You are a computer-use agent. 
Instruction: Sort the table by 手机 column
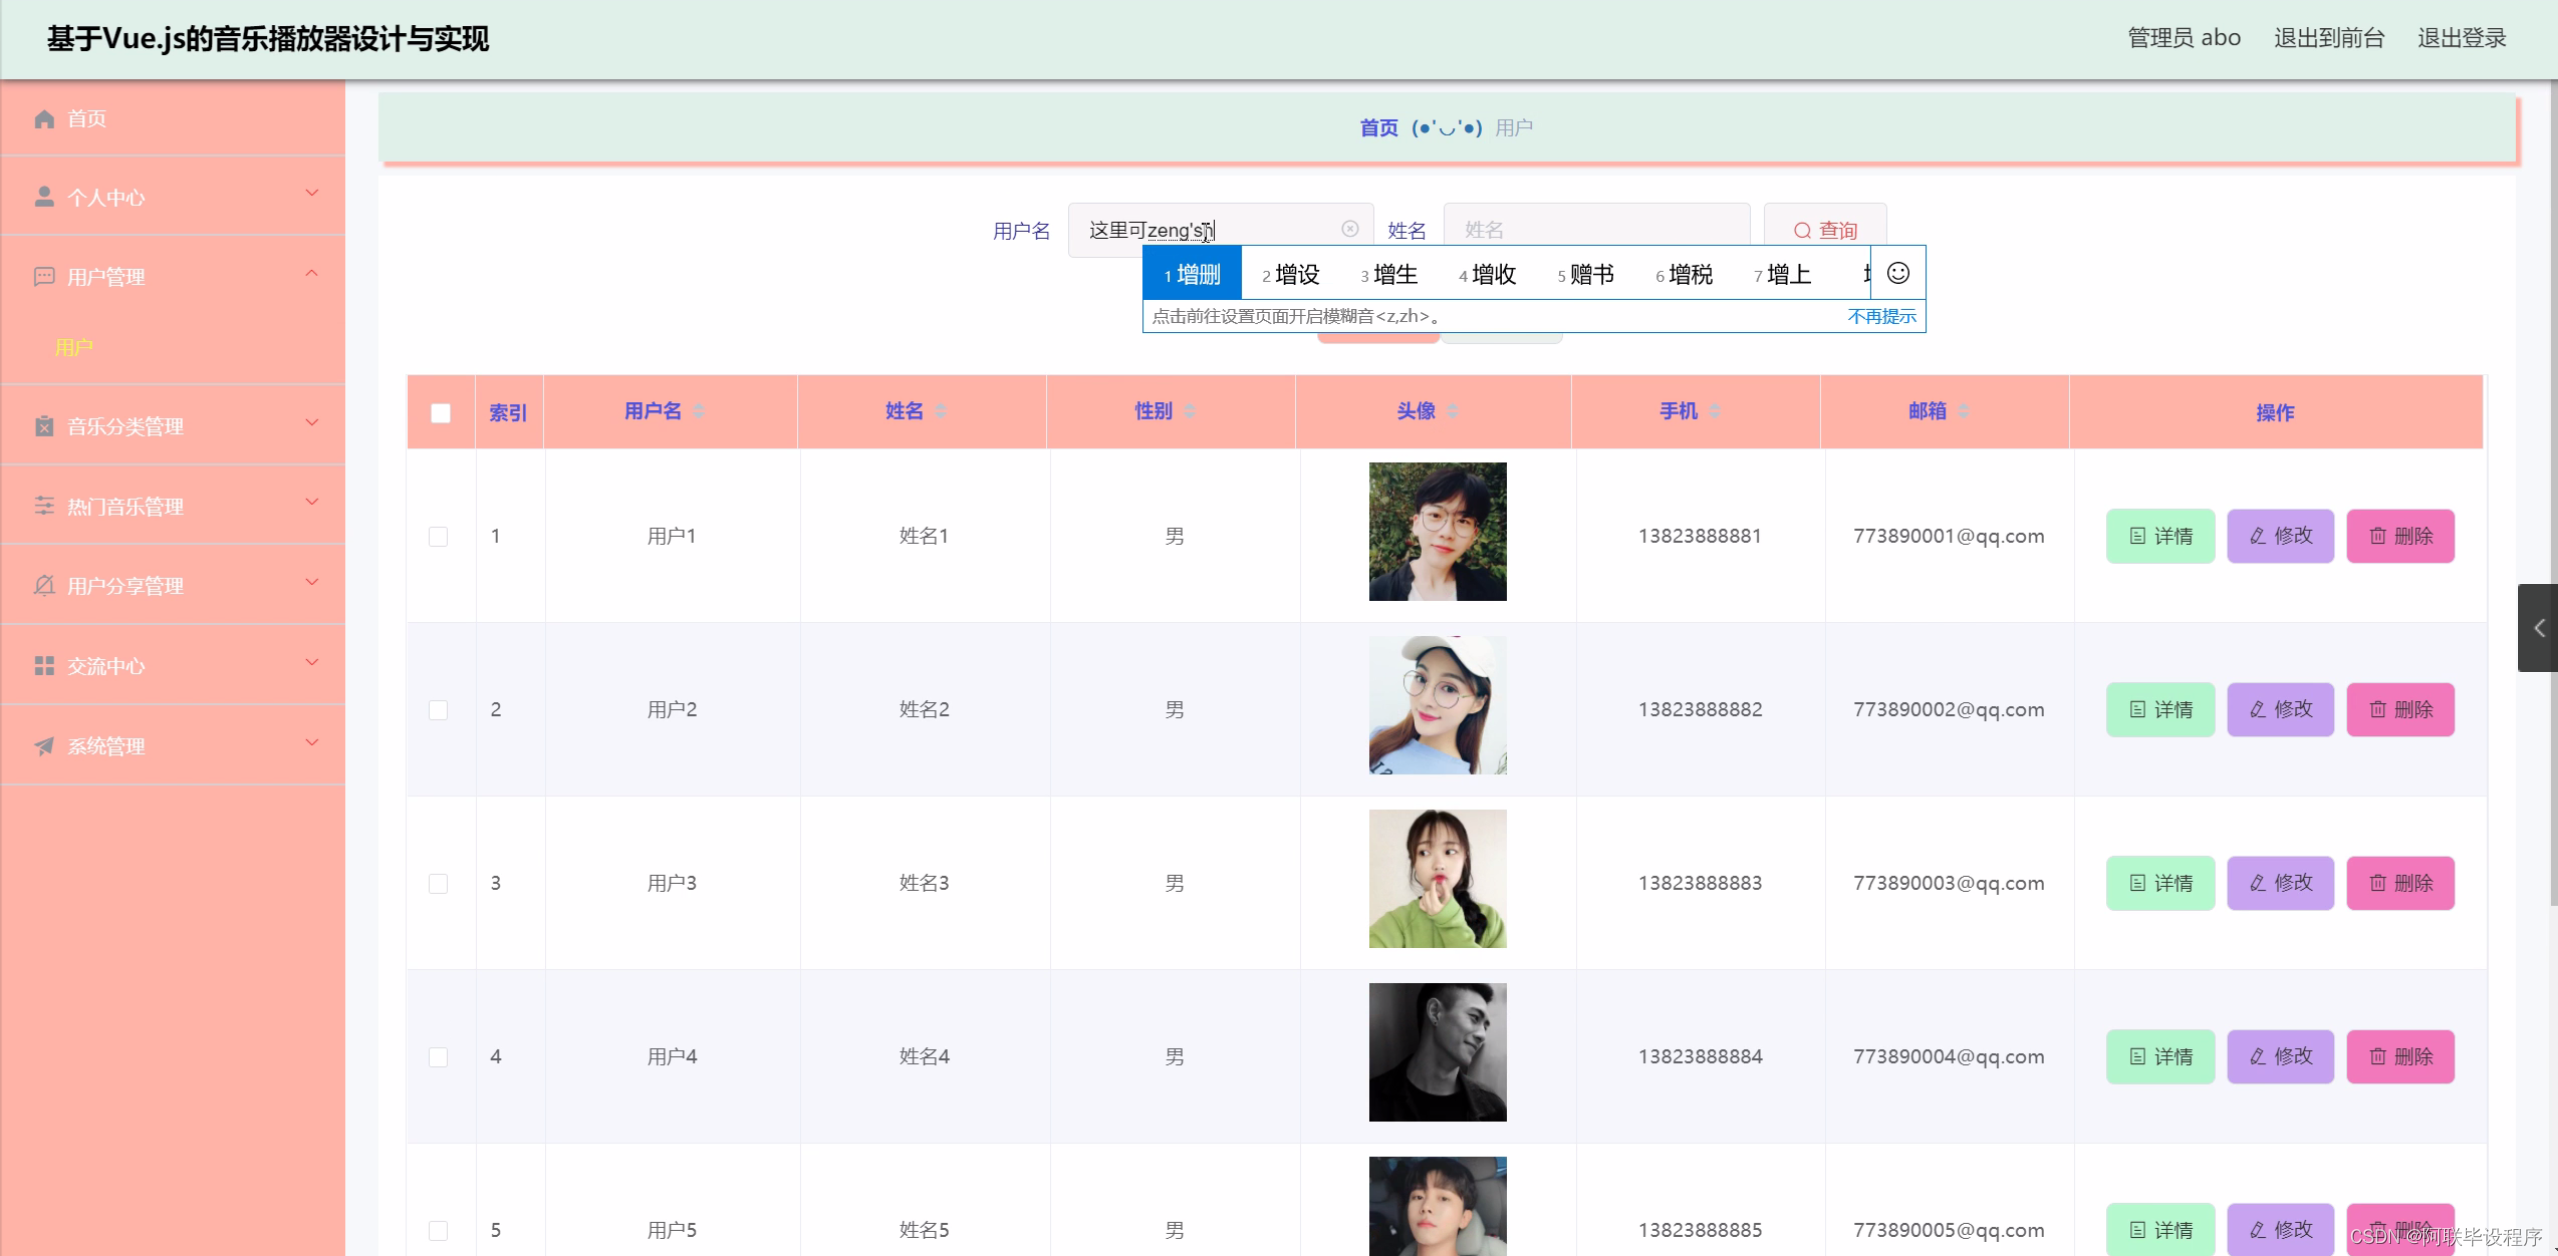click(x=1714, y=411)
